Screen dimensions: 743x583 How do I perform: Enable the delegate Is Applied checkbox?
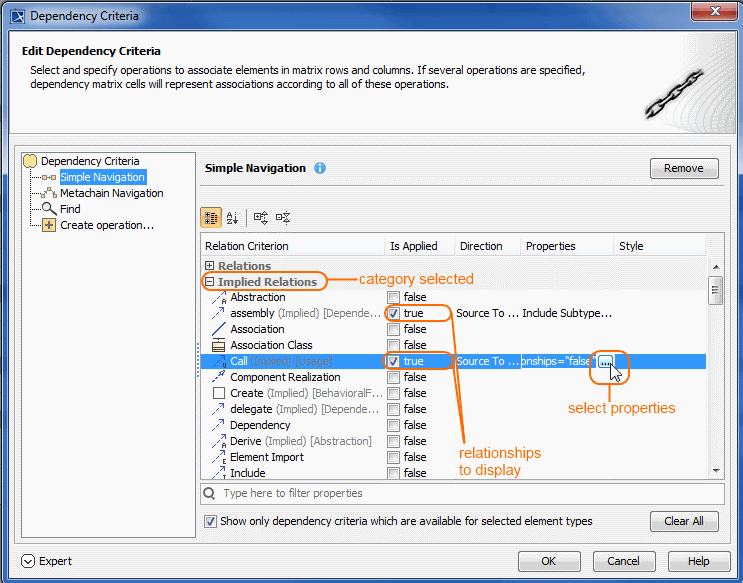point(393,409)
